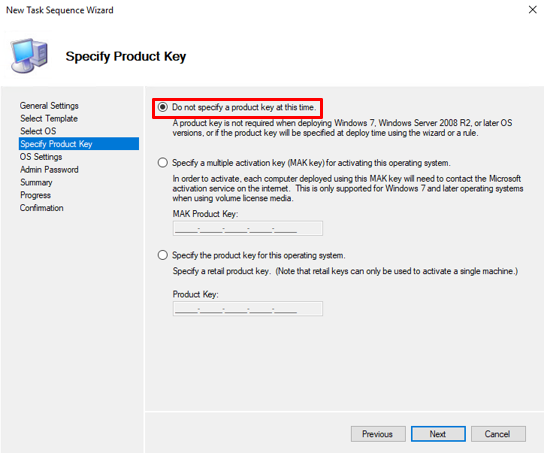Open the Select Template step
The width and height of the screenshot is (545, 453).
(49, 119)
